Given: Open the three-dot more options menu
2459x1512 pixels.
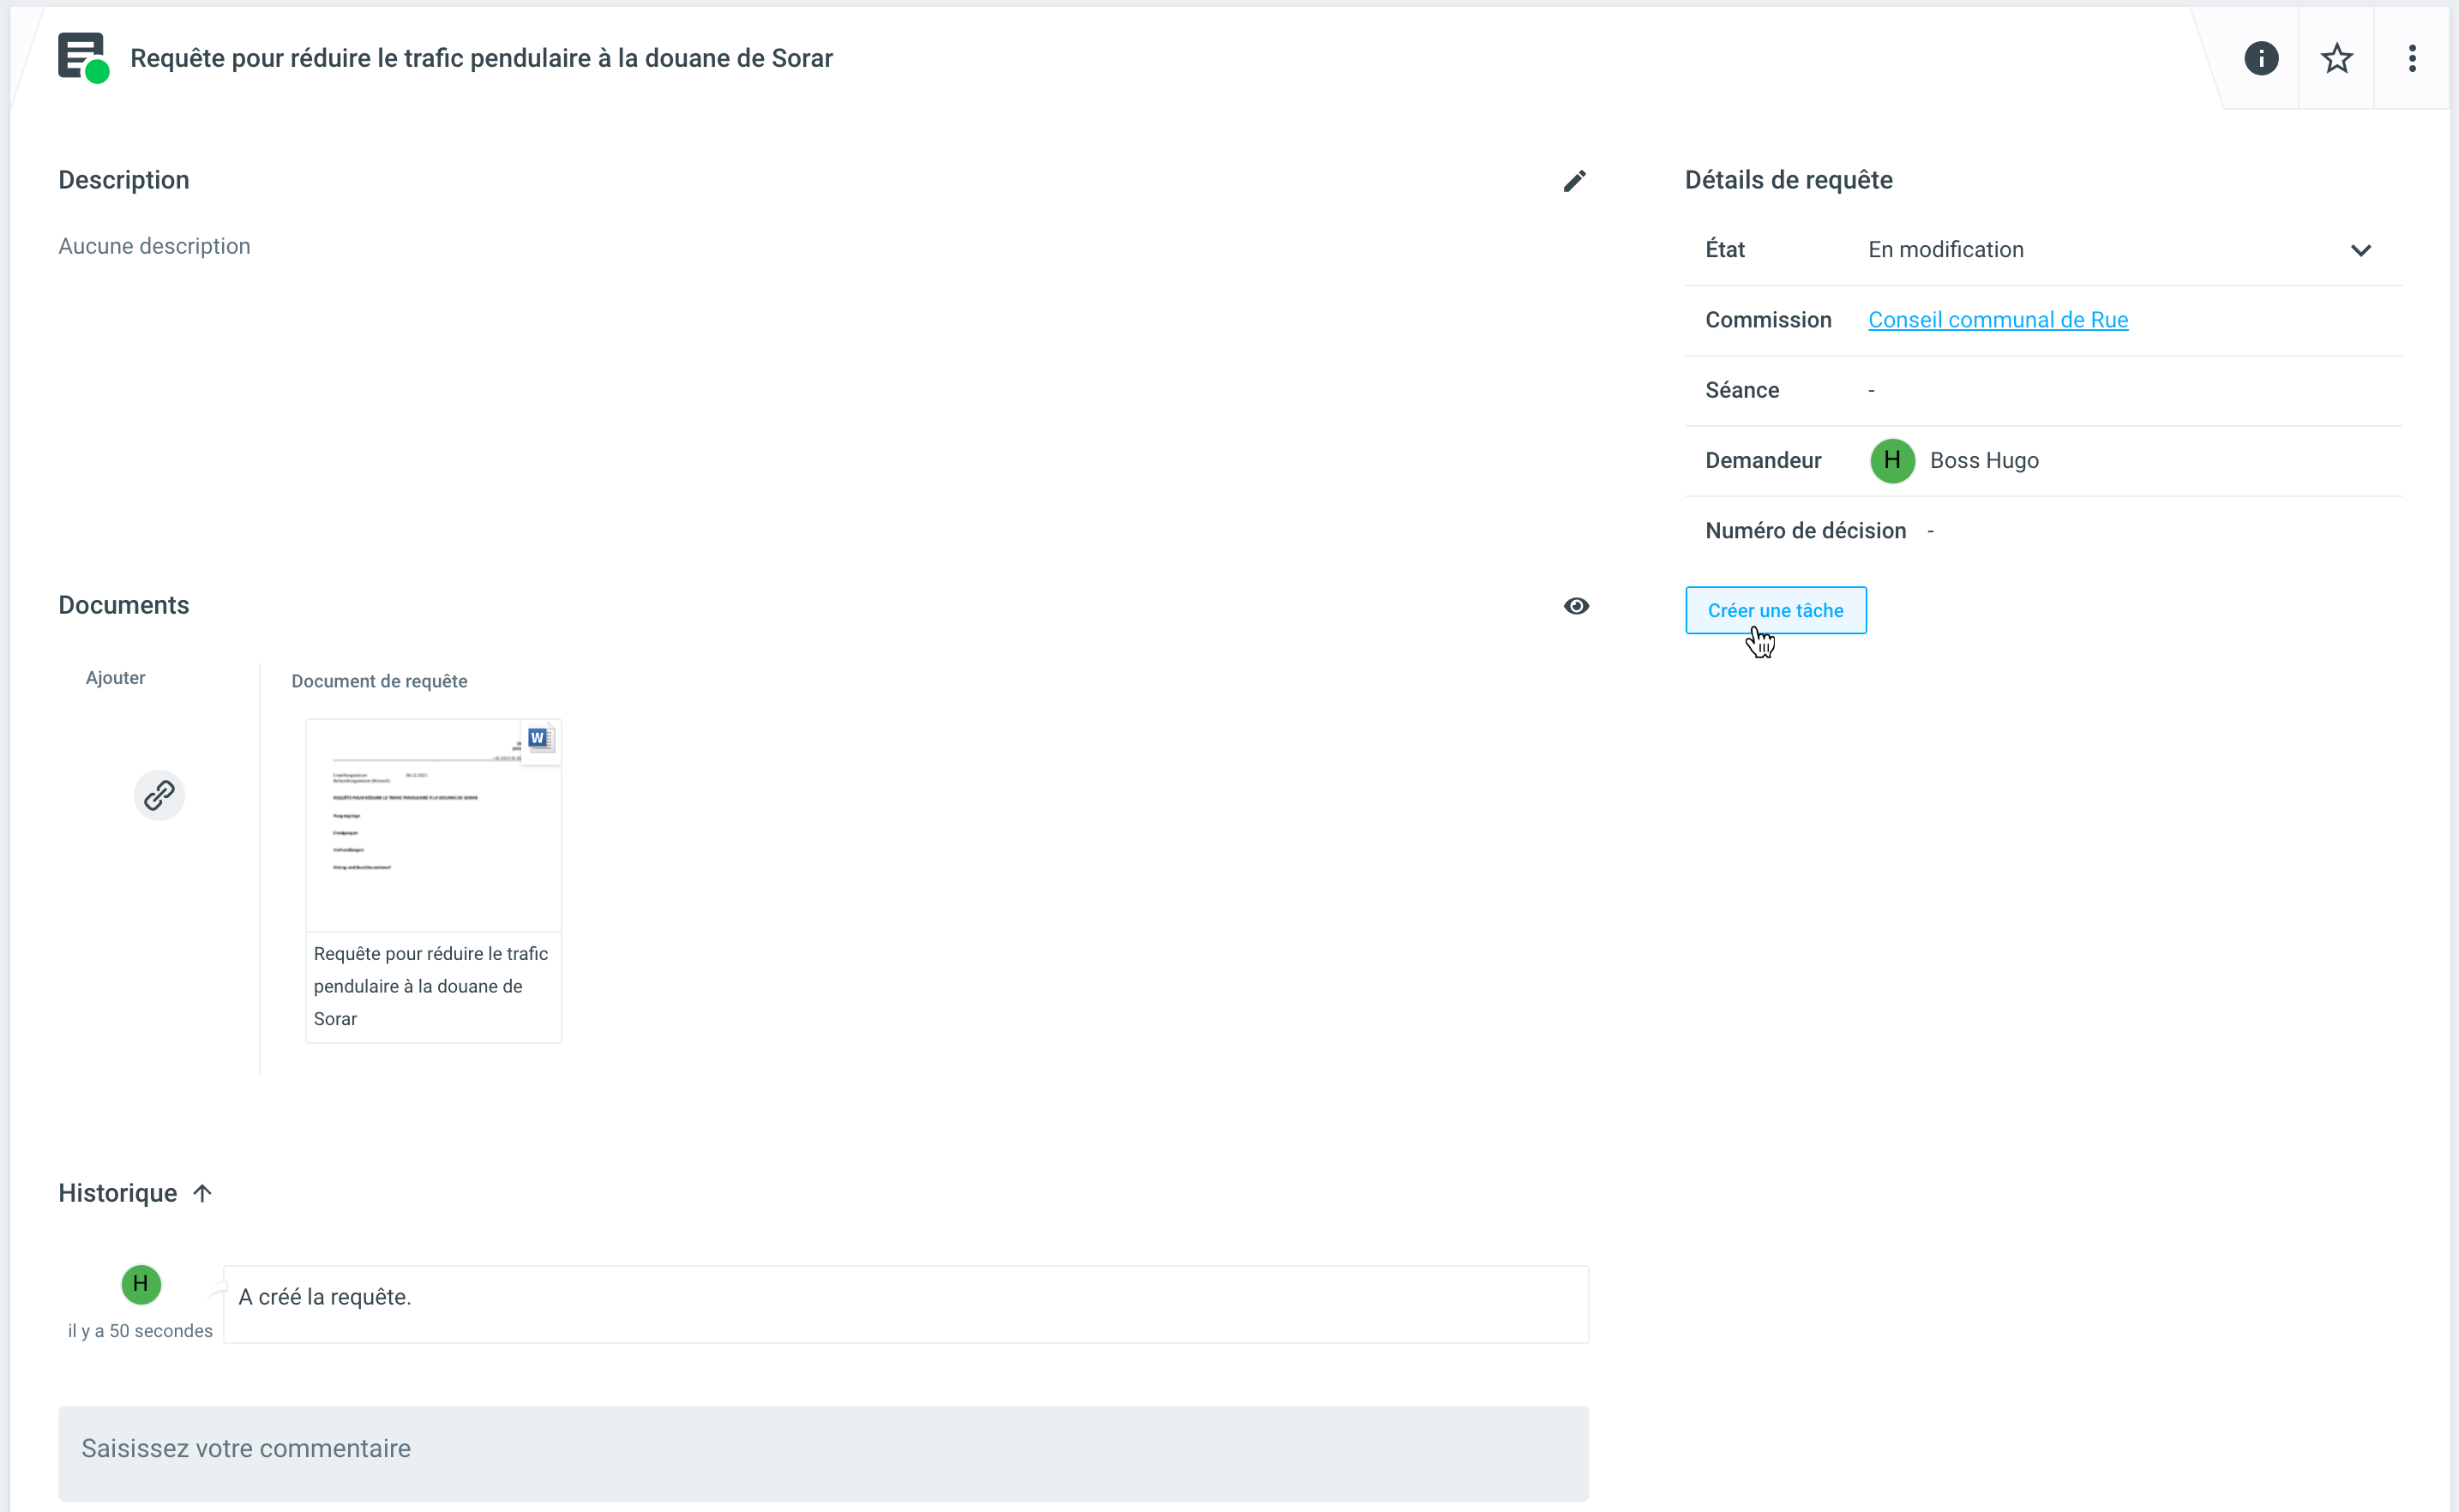Looking at the screenshot, I should pyautogui.click(x=2411, y=58).
